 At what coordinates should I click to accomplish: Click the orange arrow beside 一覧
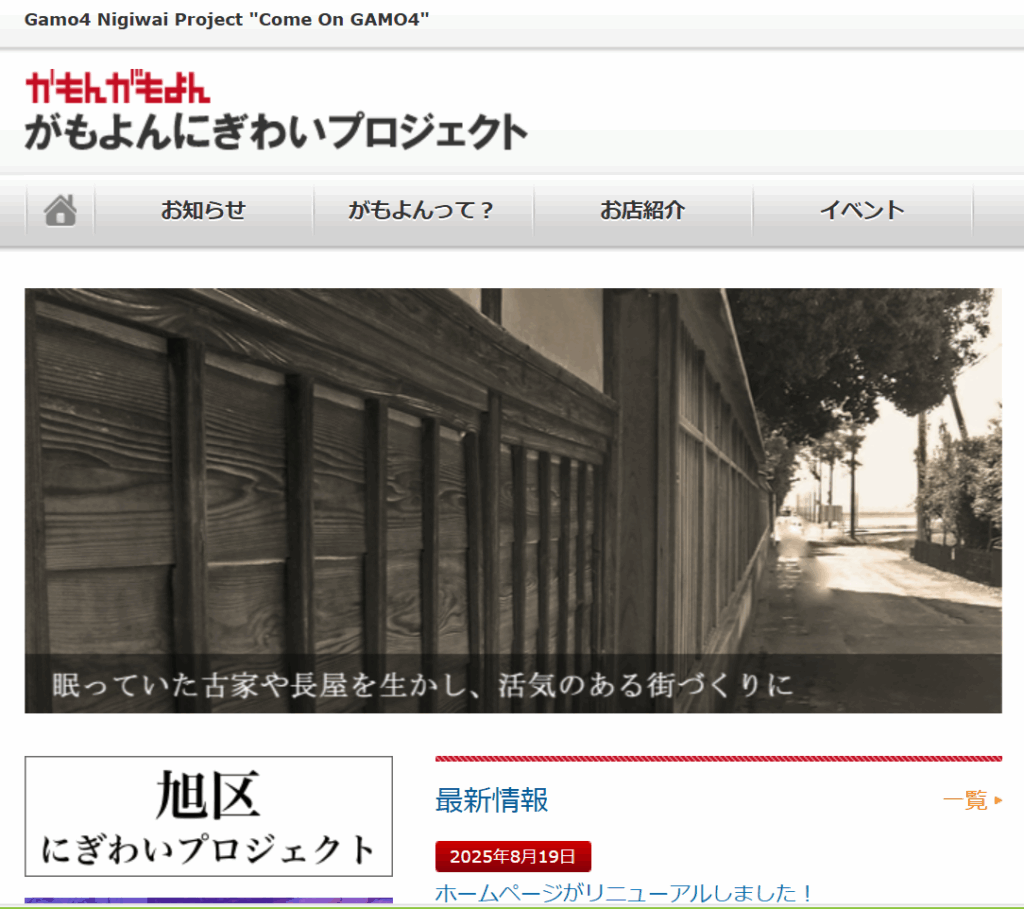[x=998, y=800]
